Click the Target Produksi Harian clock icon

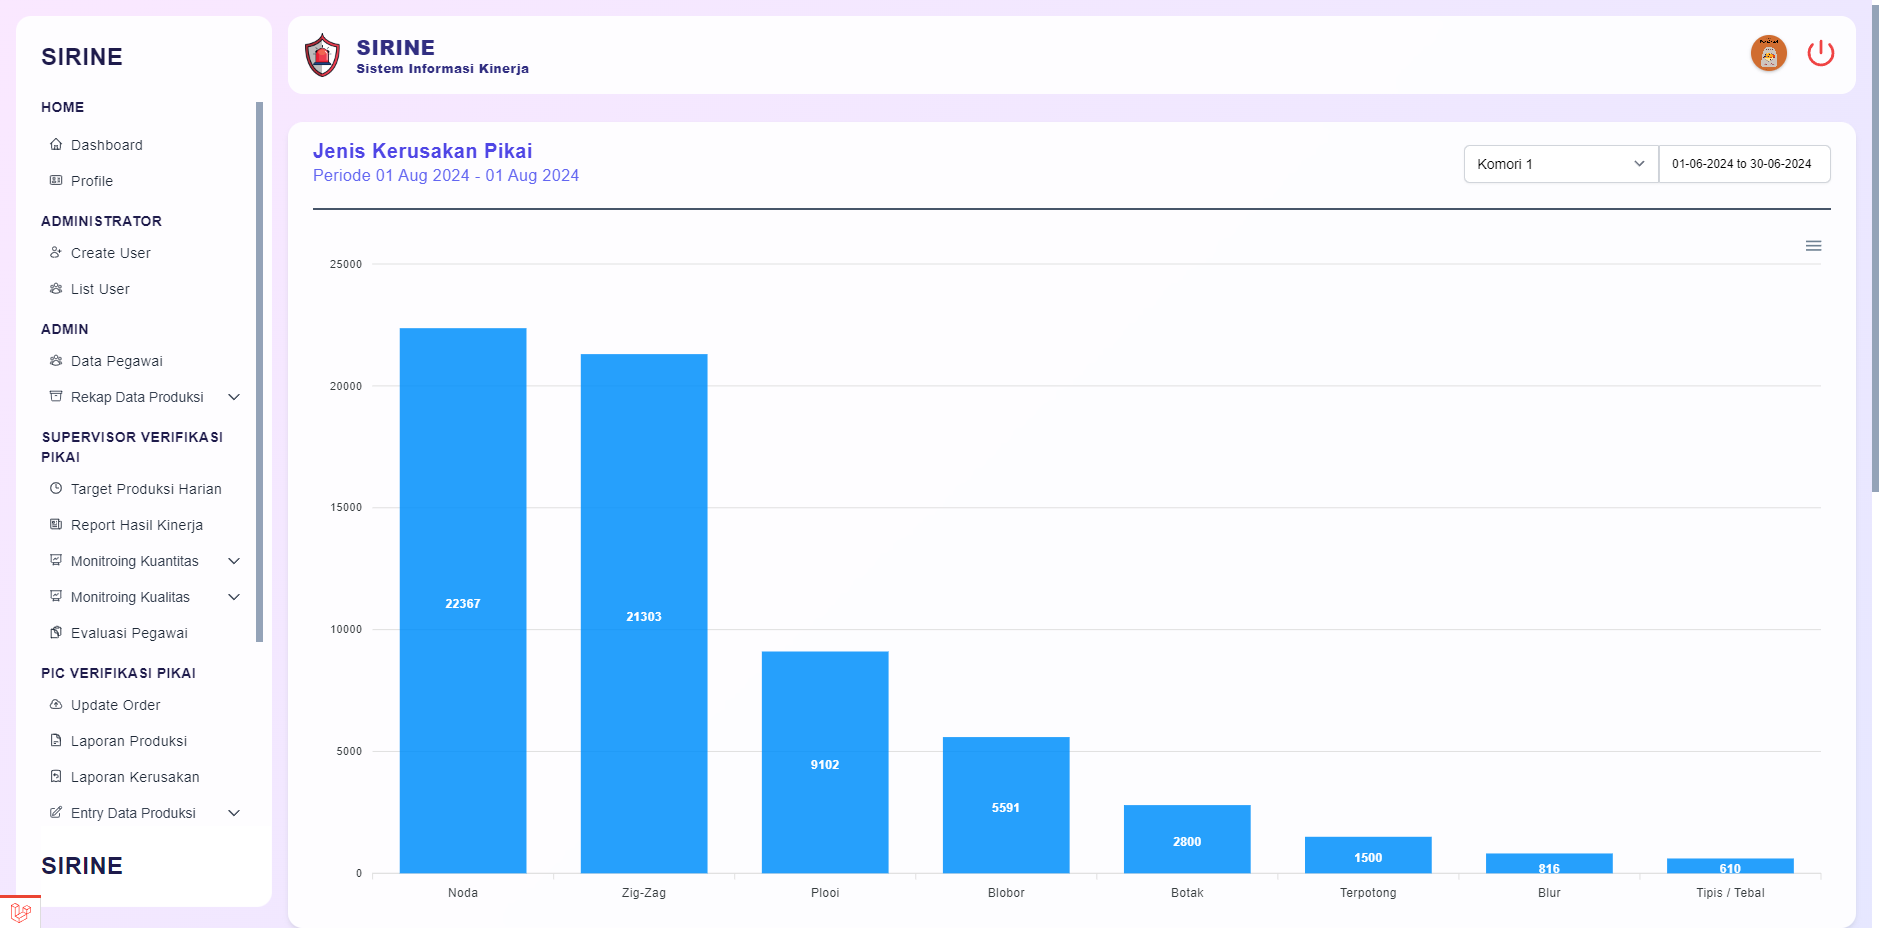(56, 489)
